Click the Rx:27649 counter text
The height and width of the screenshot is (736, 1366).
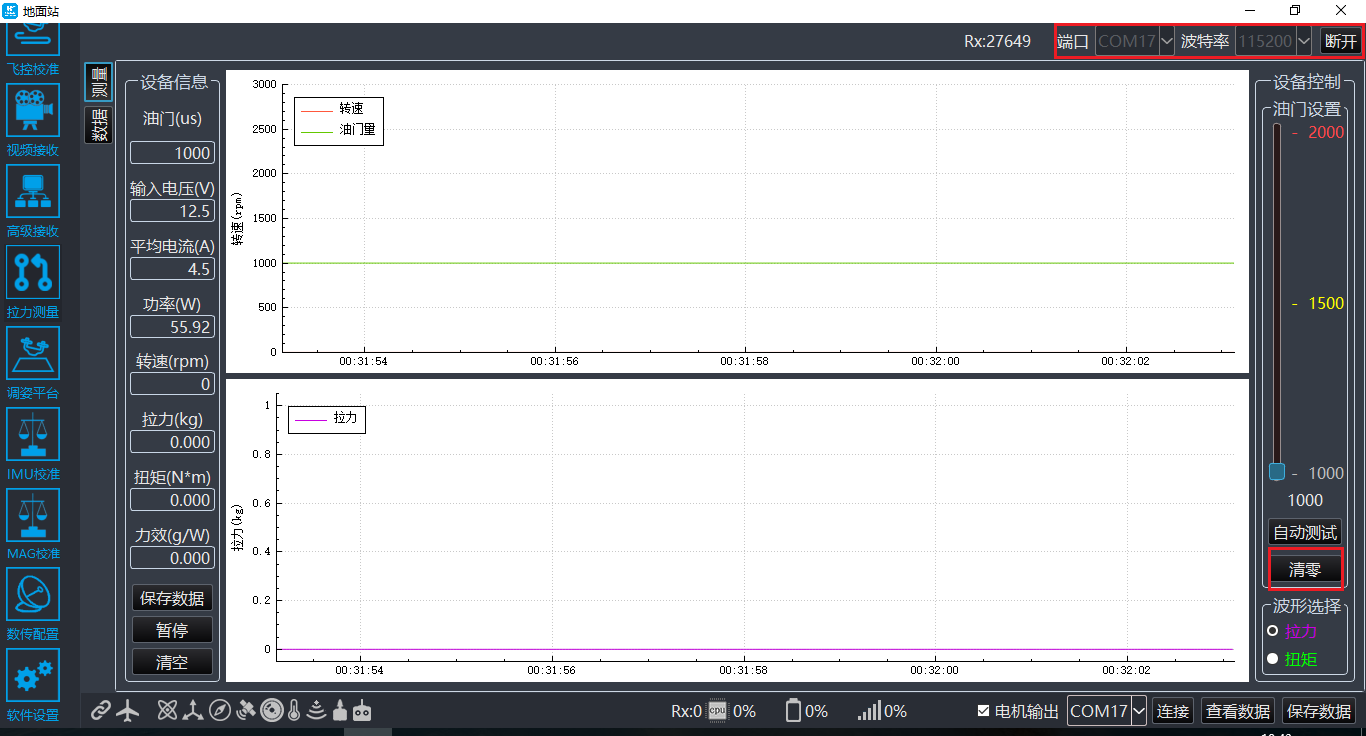997,41
